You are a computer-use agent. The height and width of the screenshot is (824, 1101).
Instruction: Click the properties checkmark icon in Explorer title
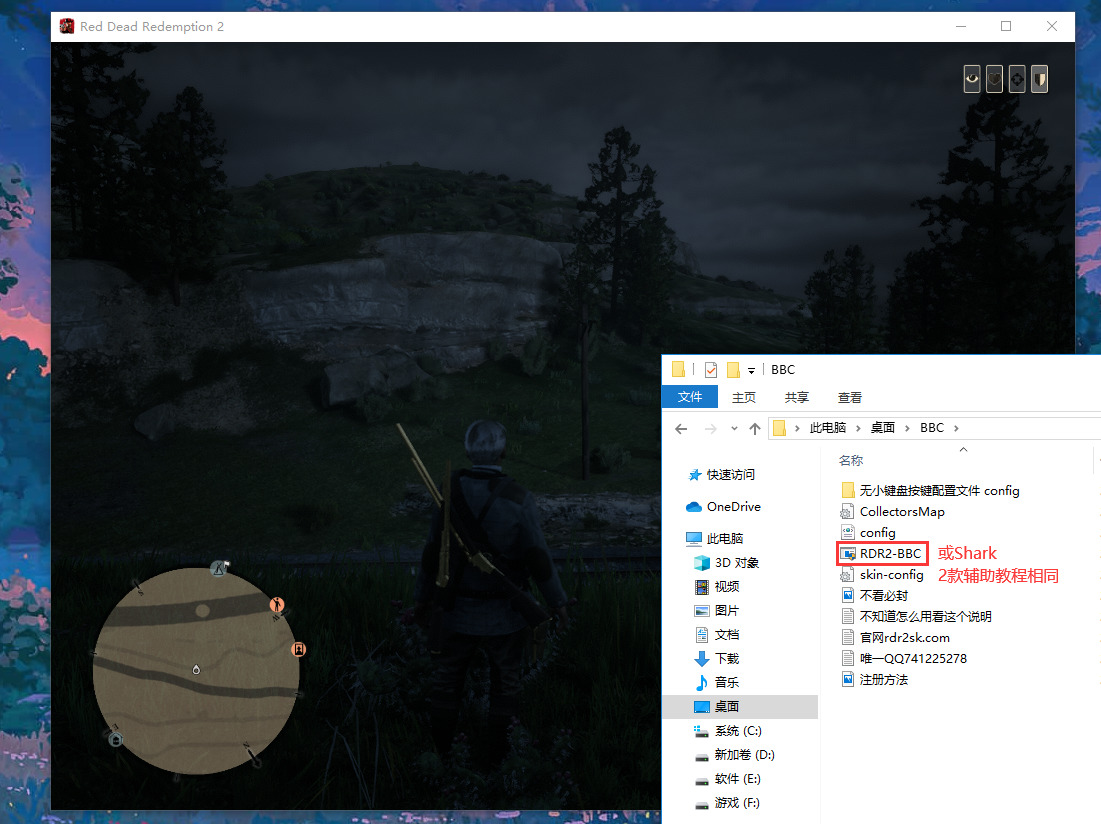point(711,369)
